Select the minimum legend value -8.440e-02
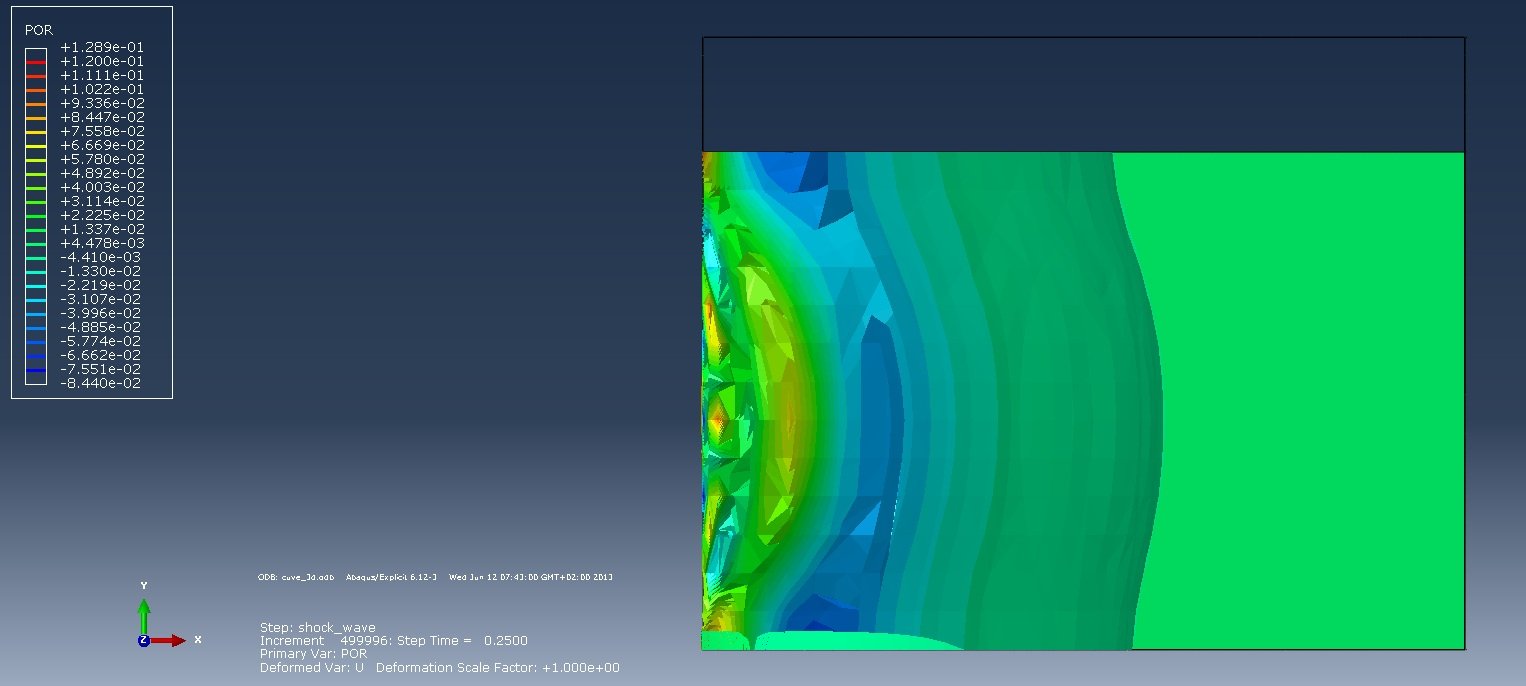The width and height of the screenshot is (1526, 686). coord(101,383)
